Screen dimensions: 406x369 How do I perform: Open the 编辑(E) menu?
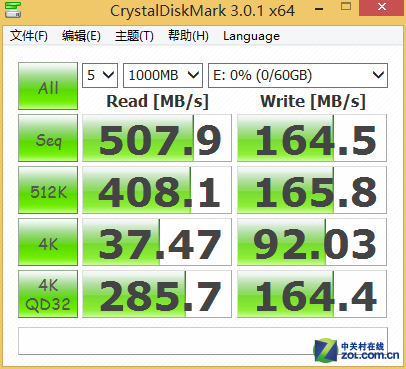(x=81, y=36)
